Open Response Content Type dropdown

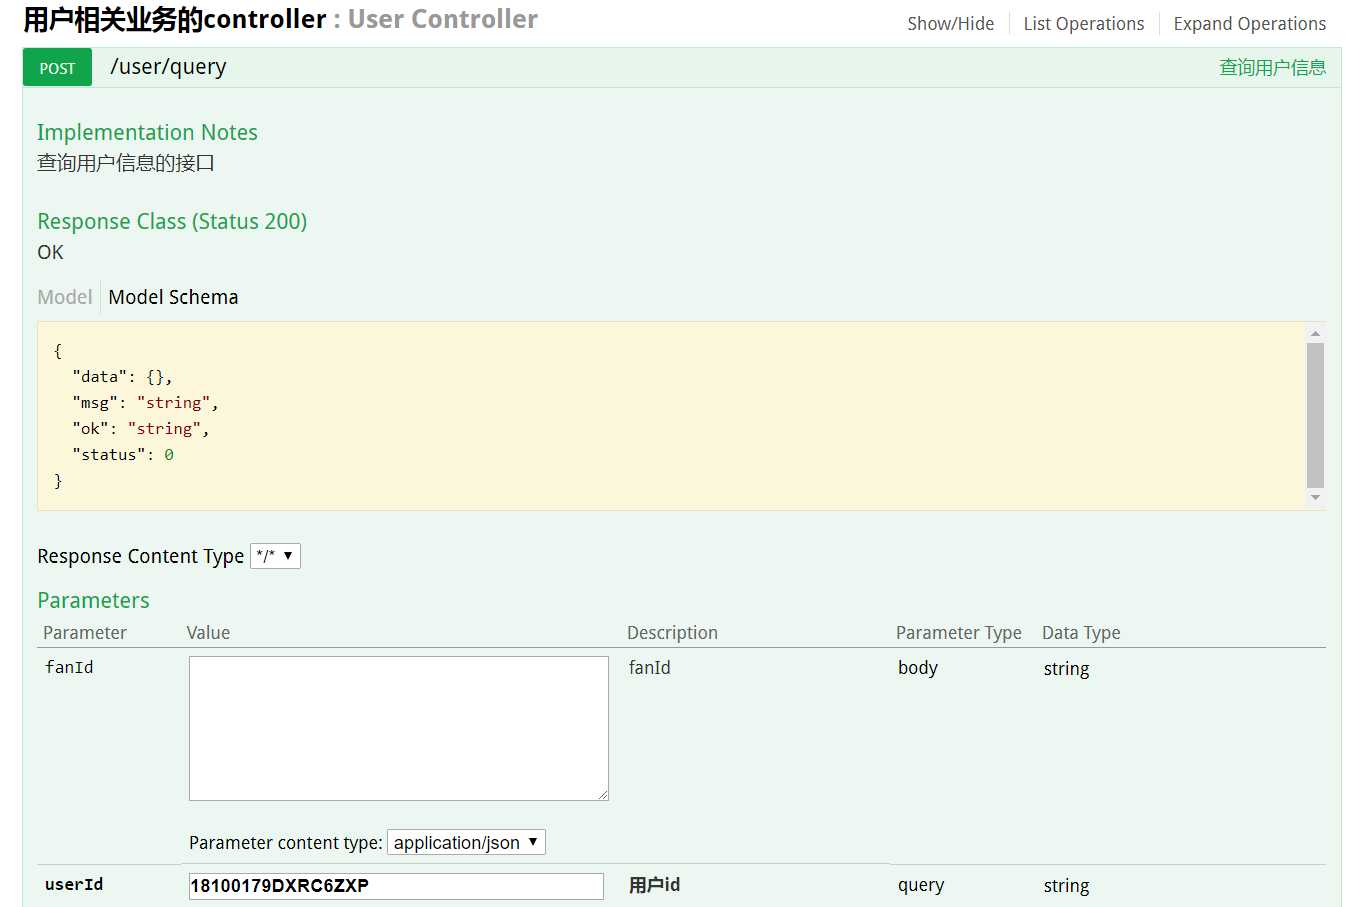(x=275, y=556)
